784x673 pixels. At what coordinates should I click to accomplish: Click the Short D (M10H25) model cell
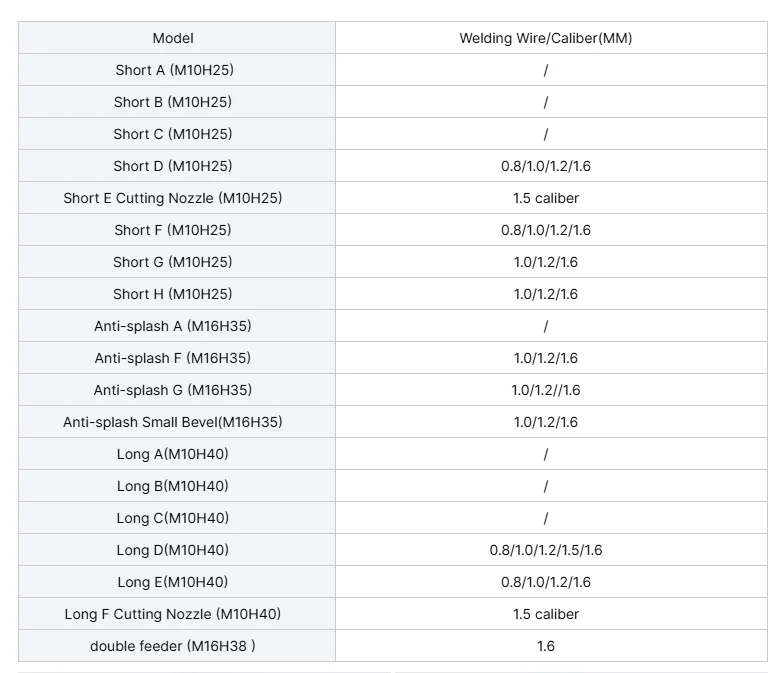pos(177,166)
